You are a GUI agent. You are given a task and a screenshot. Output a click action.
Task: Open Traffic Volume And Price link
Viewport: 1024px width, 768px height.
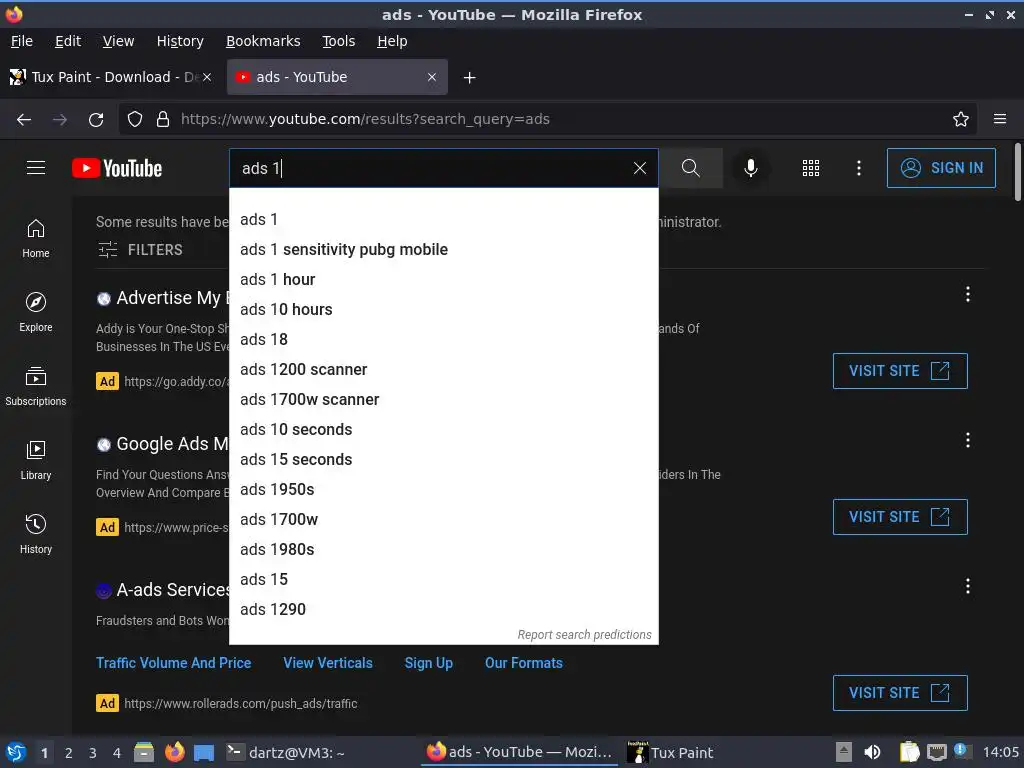[174, 663]
